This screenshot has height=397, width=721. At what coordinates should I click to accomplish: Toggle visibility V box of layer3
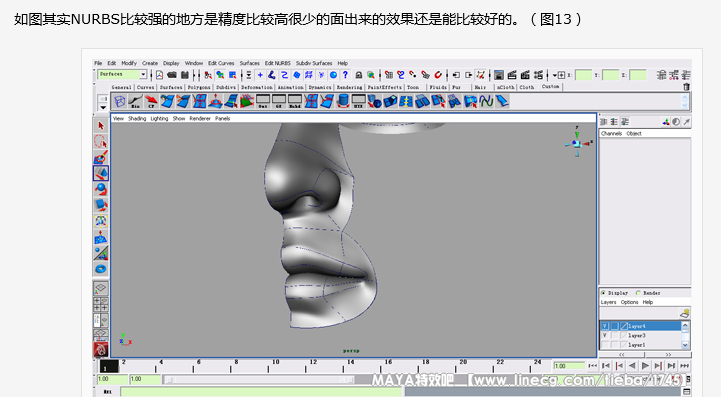[605, 335]
